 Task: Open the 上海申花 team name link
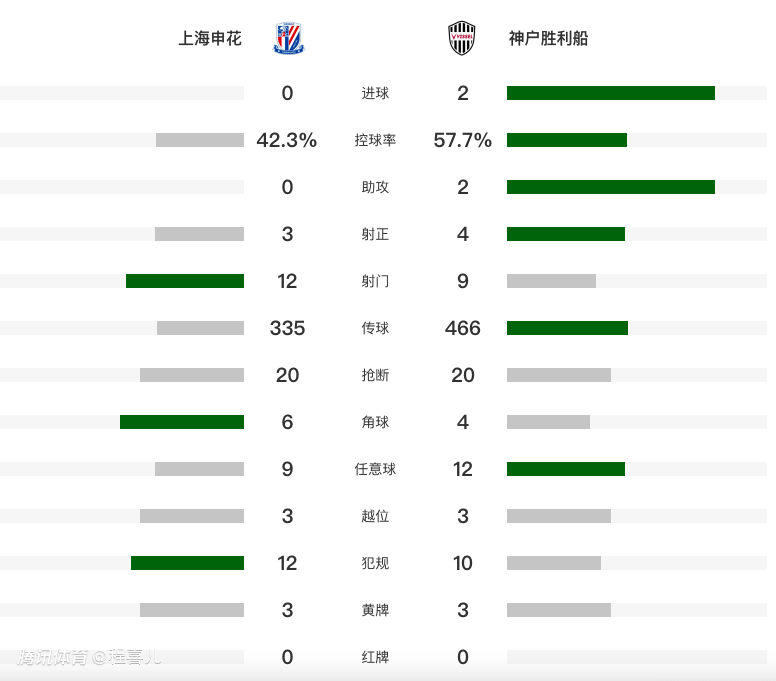(210, 39)
